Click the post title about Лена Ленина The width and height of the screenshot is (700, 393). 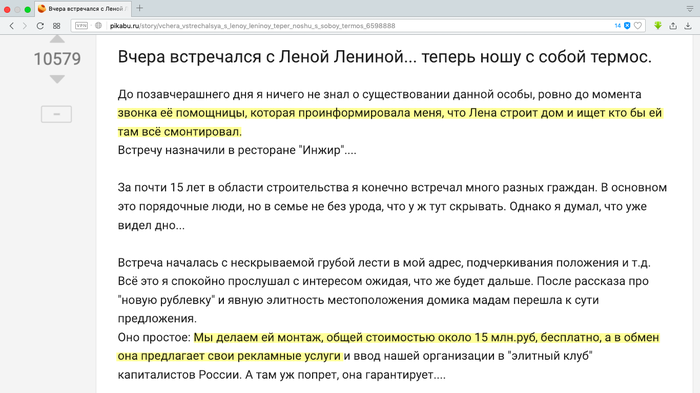[x=384, y=57]
